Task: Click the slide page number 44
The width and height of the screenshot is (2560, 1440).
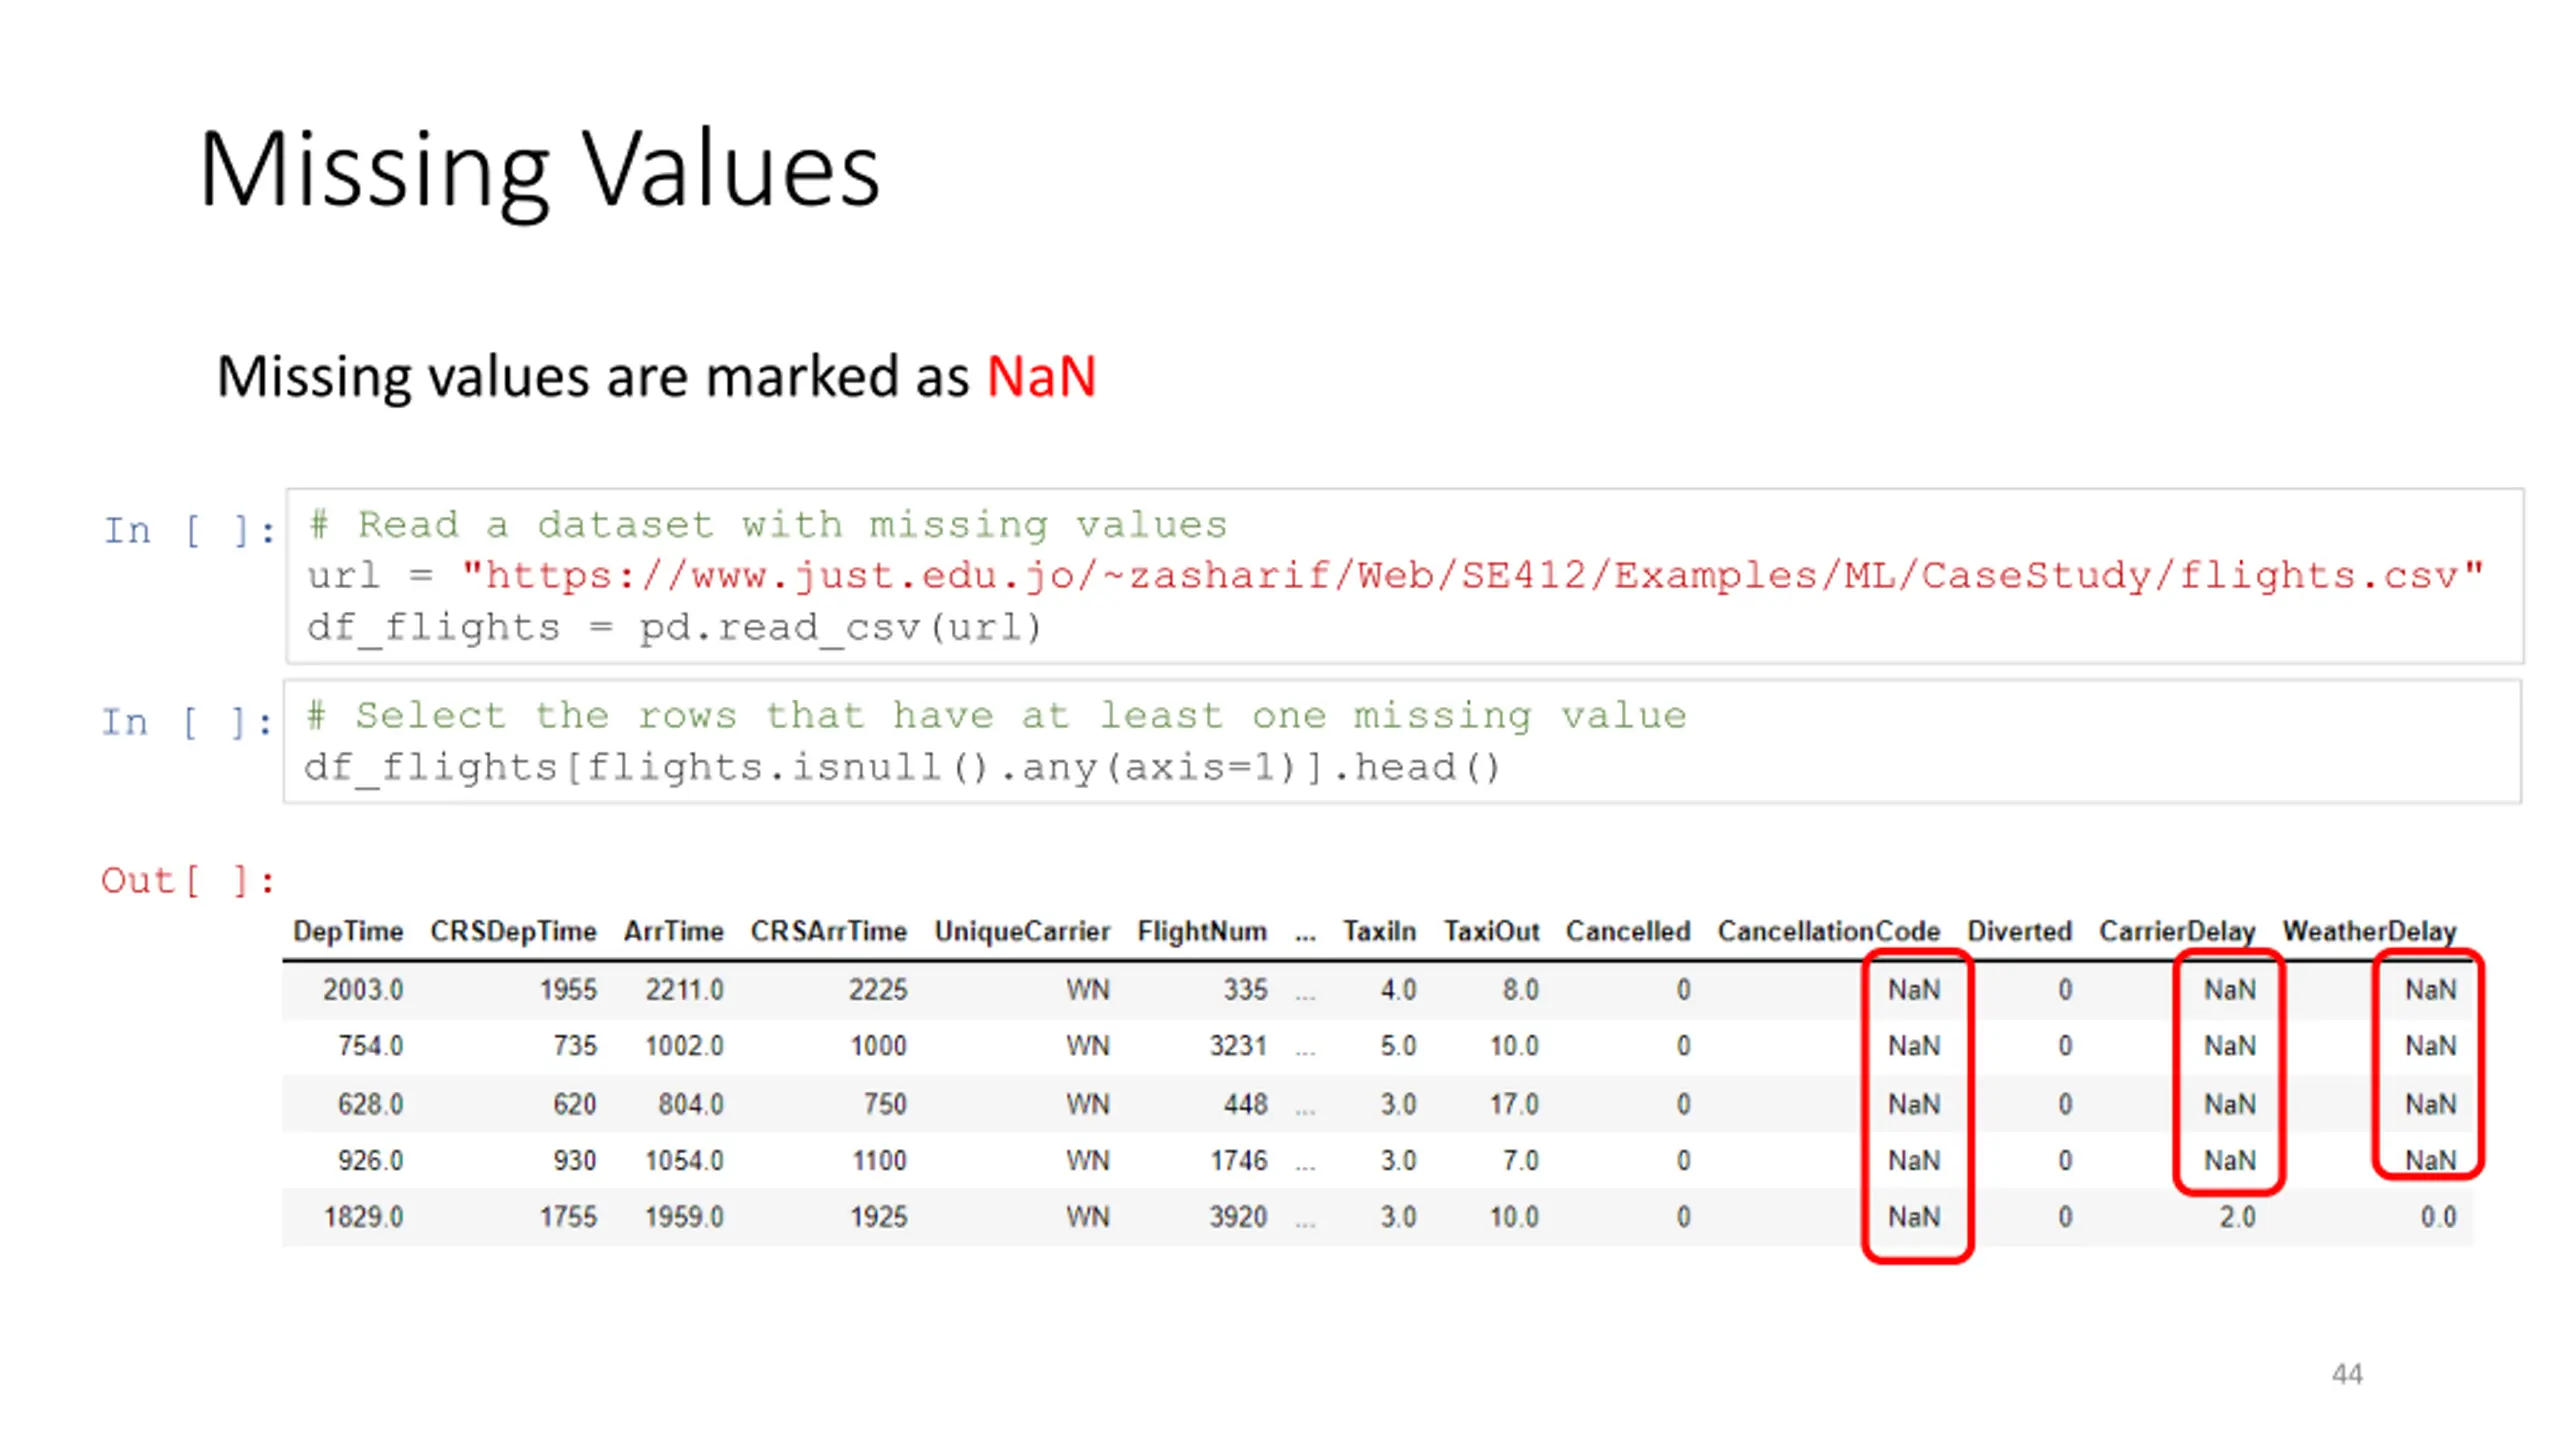Action: click(x=2346, y=1374)
